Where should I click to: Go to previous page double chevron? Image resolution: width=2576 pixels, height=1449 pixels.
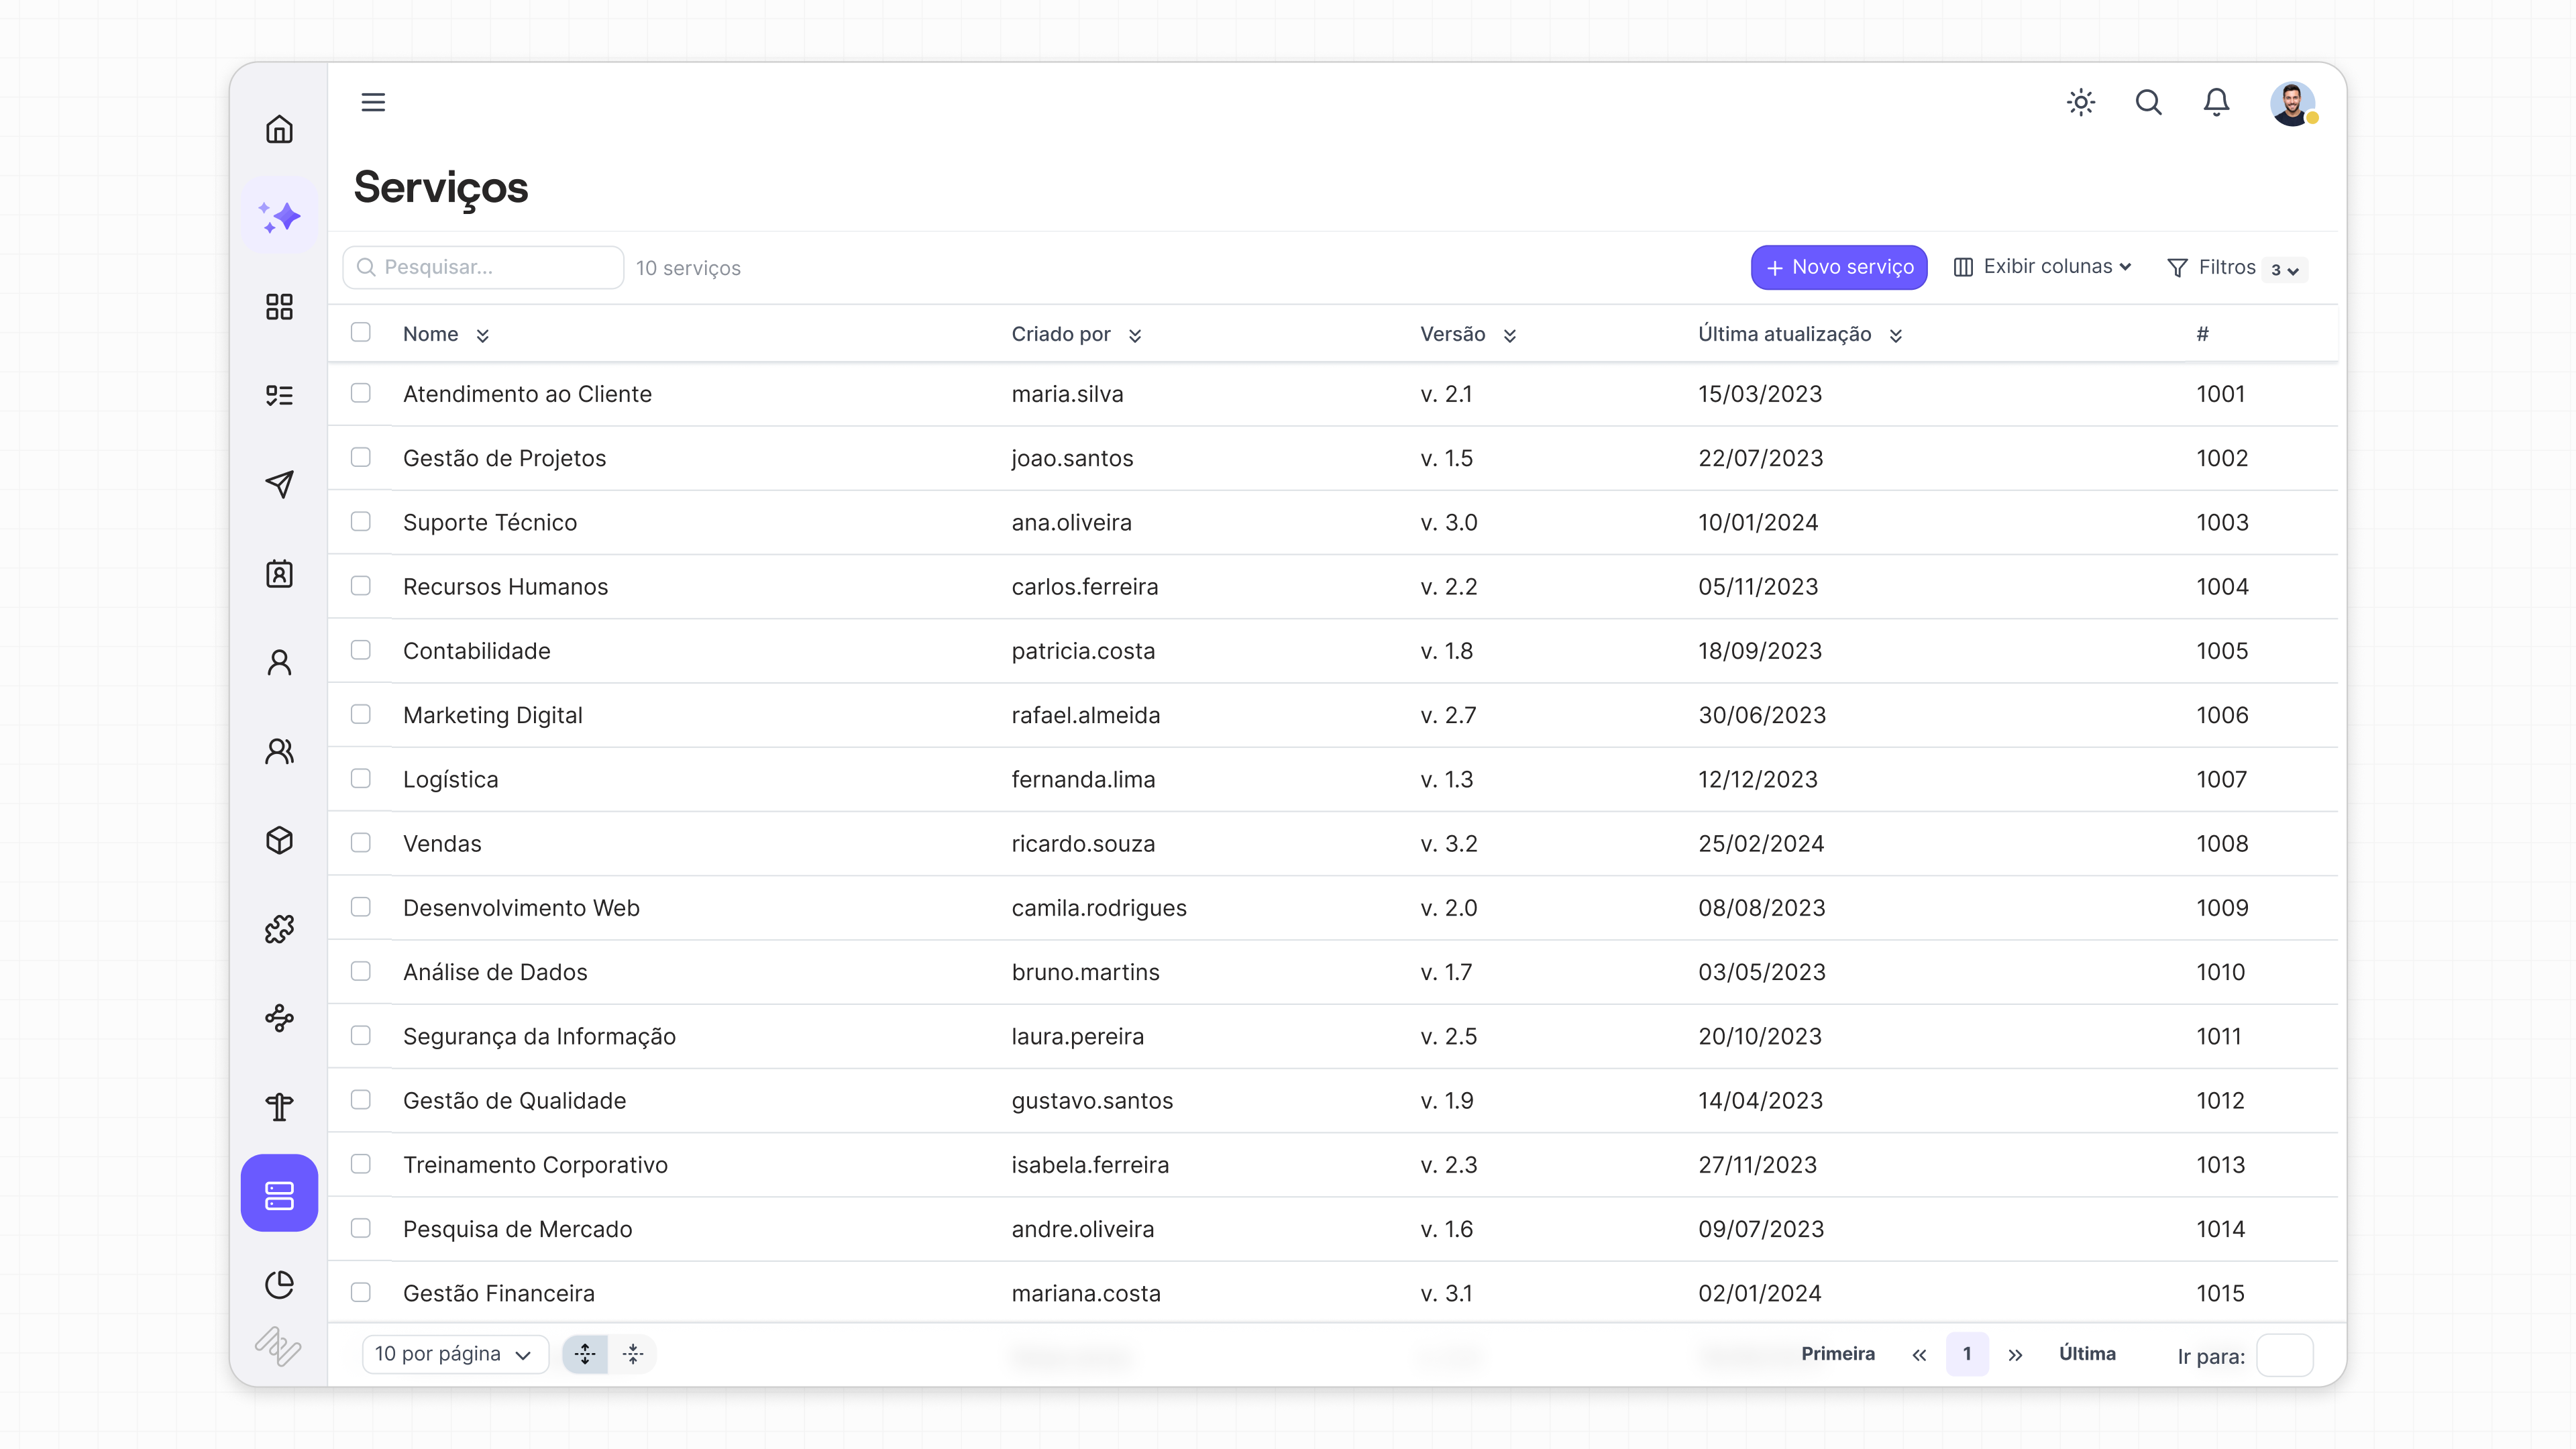pyautogui.click(x=1919, y=1355)
